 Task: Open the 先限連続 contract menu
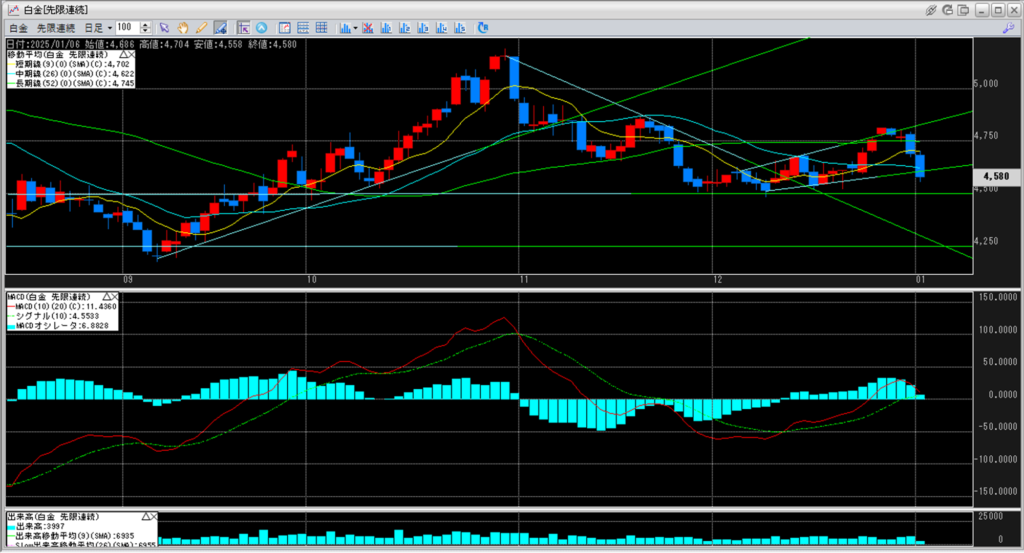click(x=48, y=27)
